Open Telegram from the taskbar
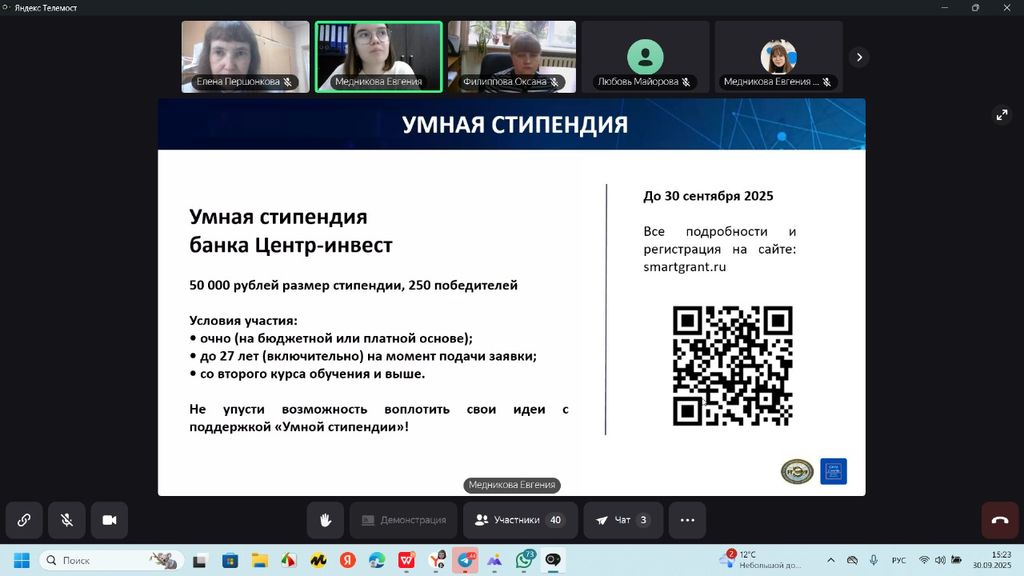 pyautogui.click(x=465, y=560)
